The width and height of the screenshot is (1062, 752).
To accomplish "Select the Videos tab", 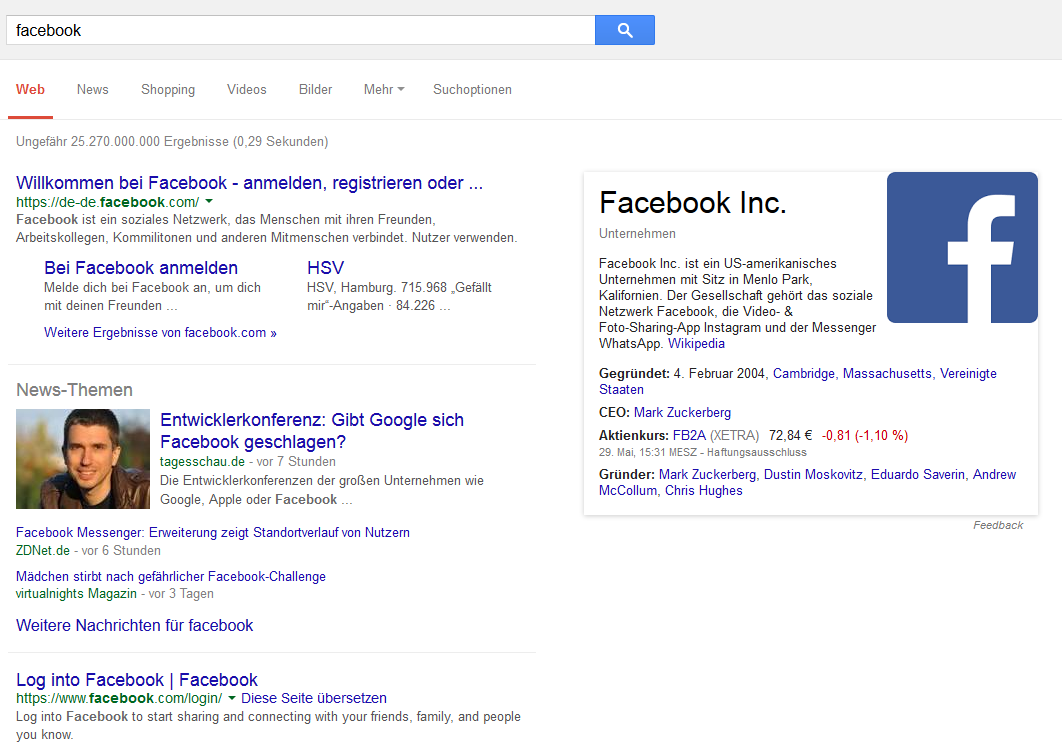I will (246, 89).
